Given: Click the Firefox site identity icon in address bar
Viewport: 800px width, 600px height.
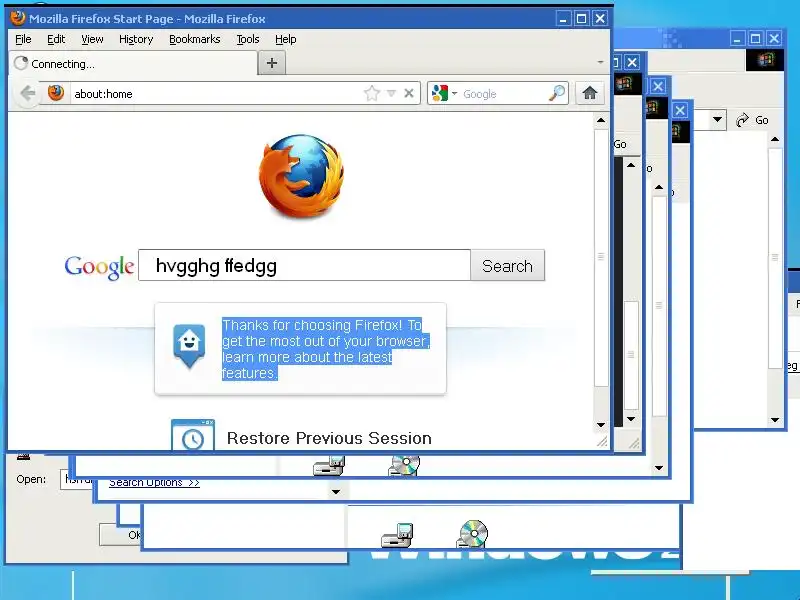Looking at the screenshot, I should pos(56,93).
